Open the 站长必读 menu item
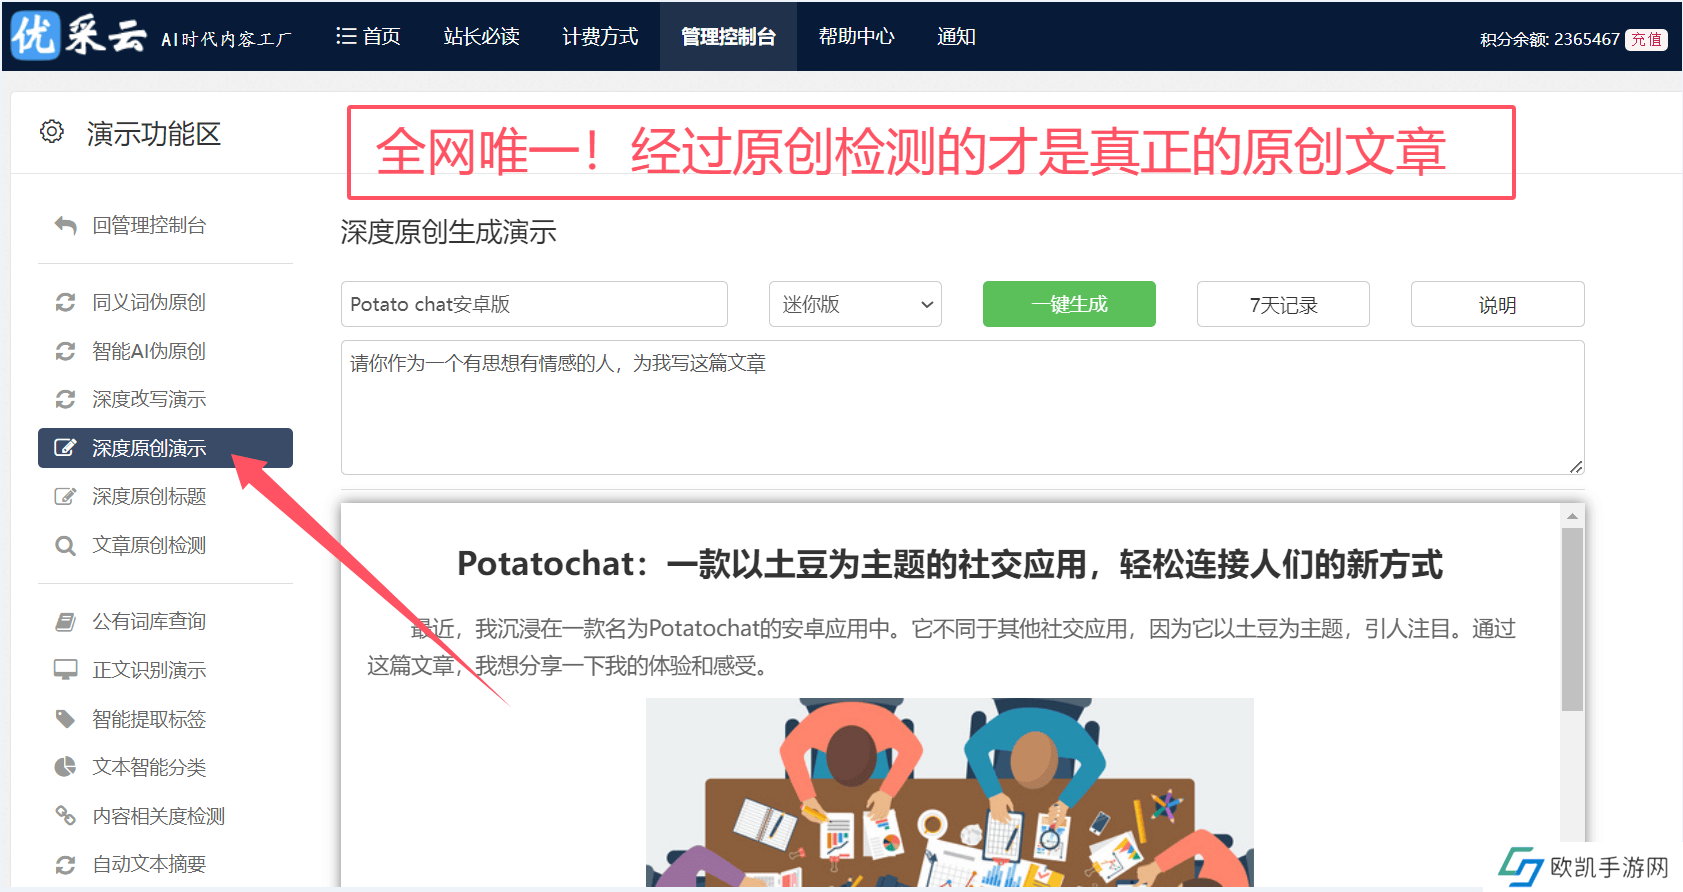The width and height of the screenshot is (1683, 892). [x=481, y=36]
